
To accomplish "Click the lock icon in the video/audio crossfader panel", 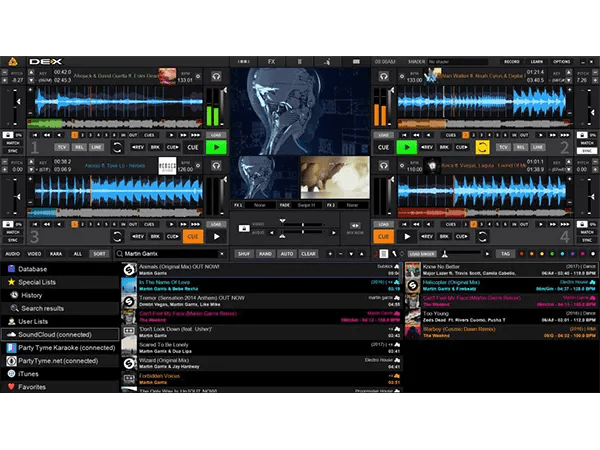I will point(244,228).
